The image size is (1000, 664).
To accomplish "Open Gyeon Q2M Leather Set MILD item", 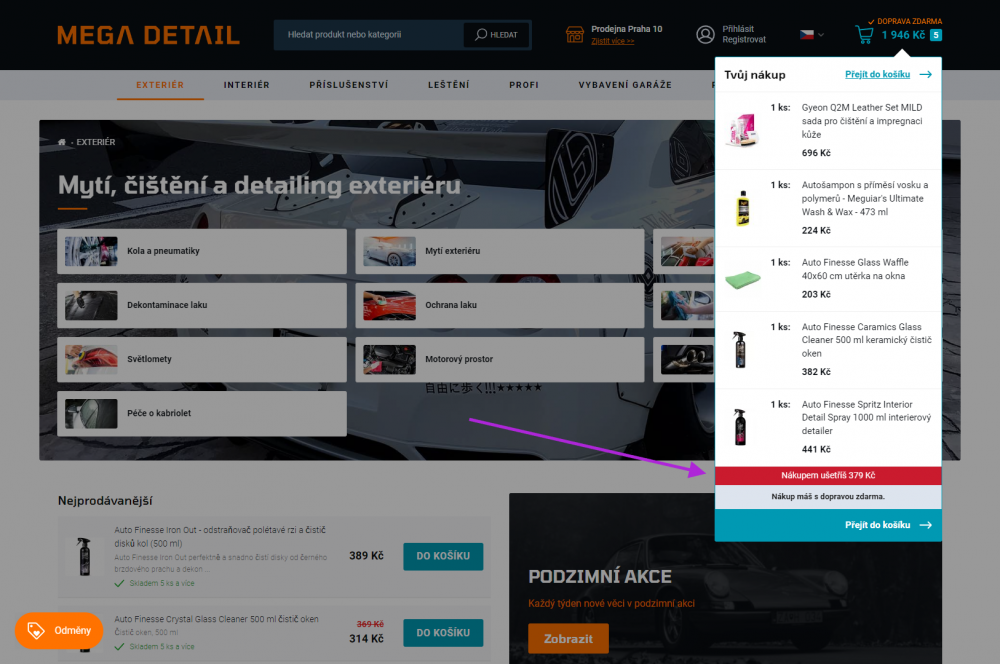I will click(x=862, y=121).
